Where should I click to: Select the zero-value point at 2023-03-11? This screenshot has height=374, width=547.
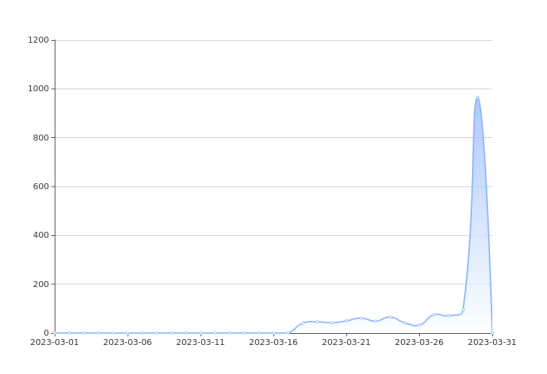(201, 333)
